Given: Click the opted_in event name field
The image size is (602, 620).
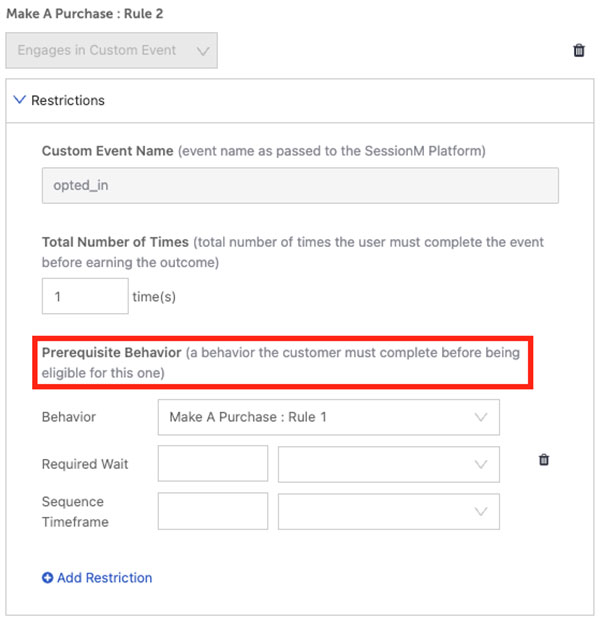Looking at the screenshot, I should click(x=300, y=186).
